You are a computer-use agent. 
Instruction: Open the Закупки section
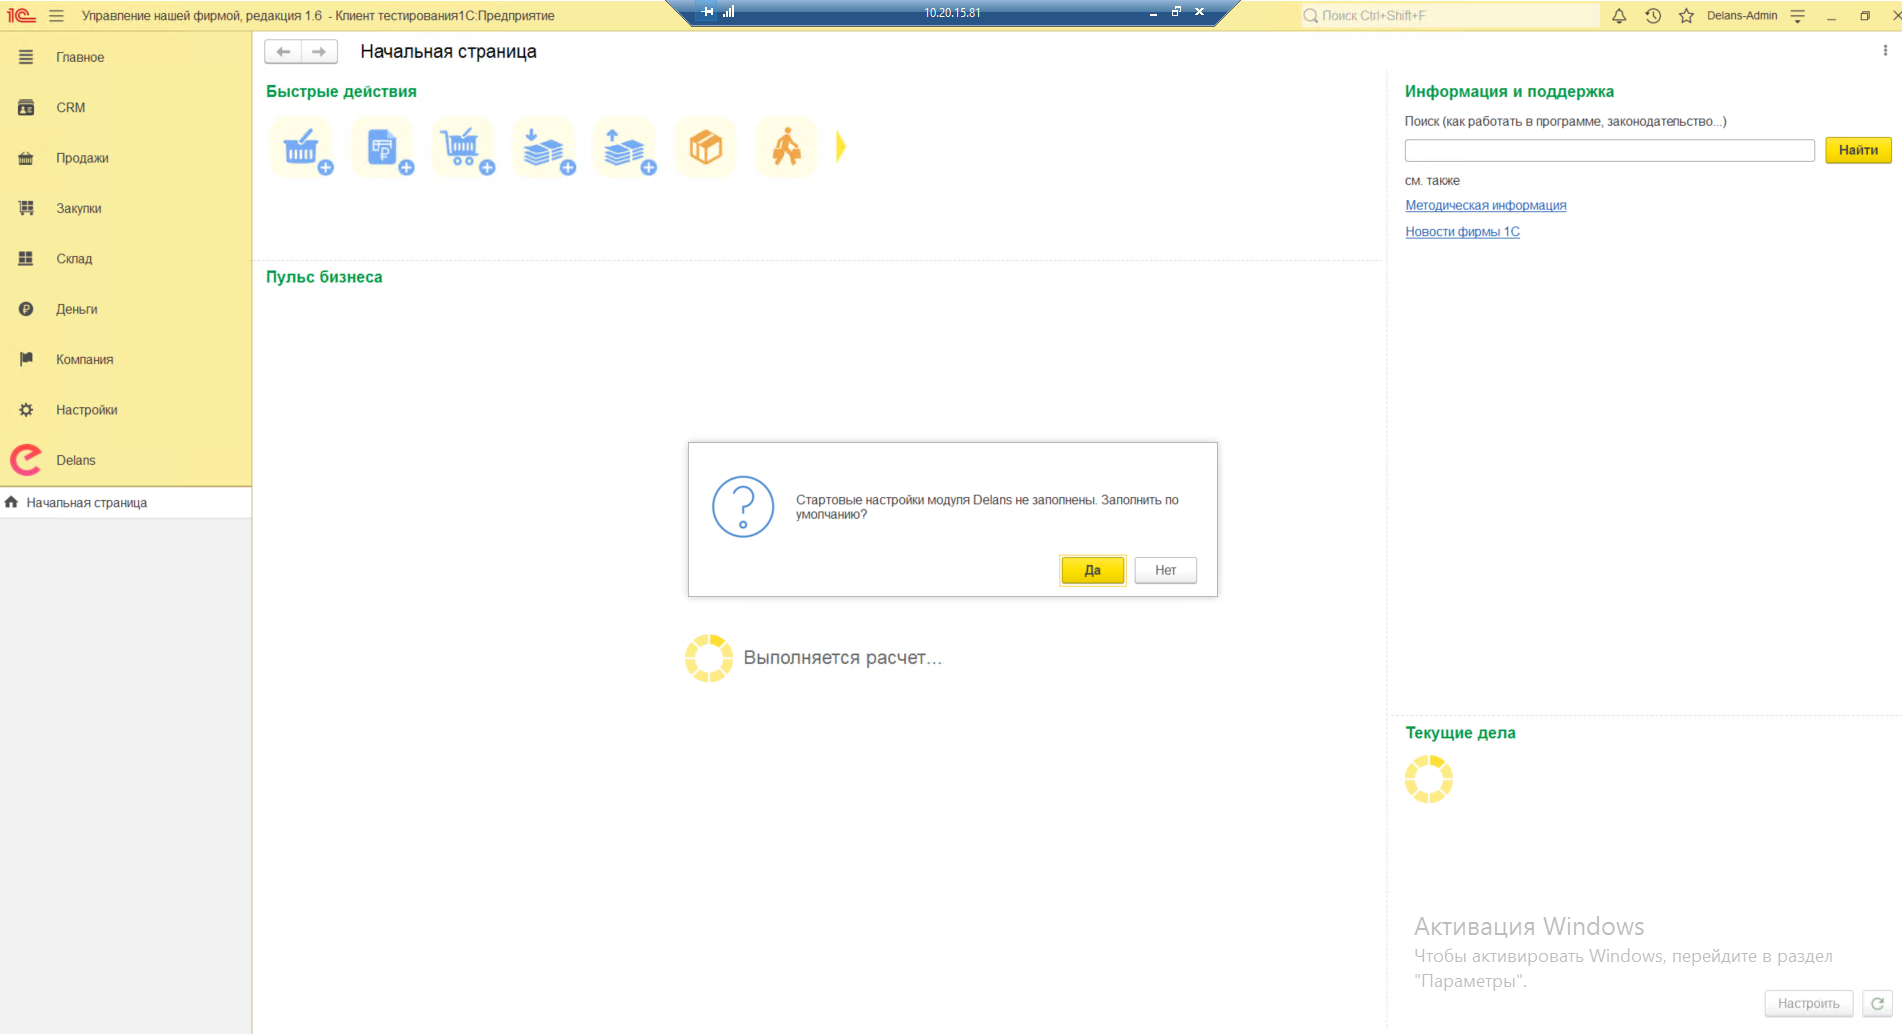(x=126, y=208)
